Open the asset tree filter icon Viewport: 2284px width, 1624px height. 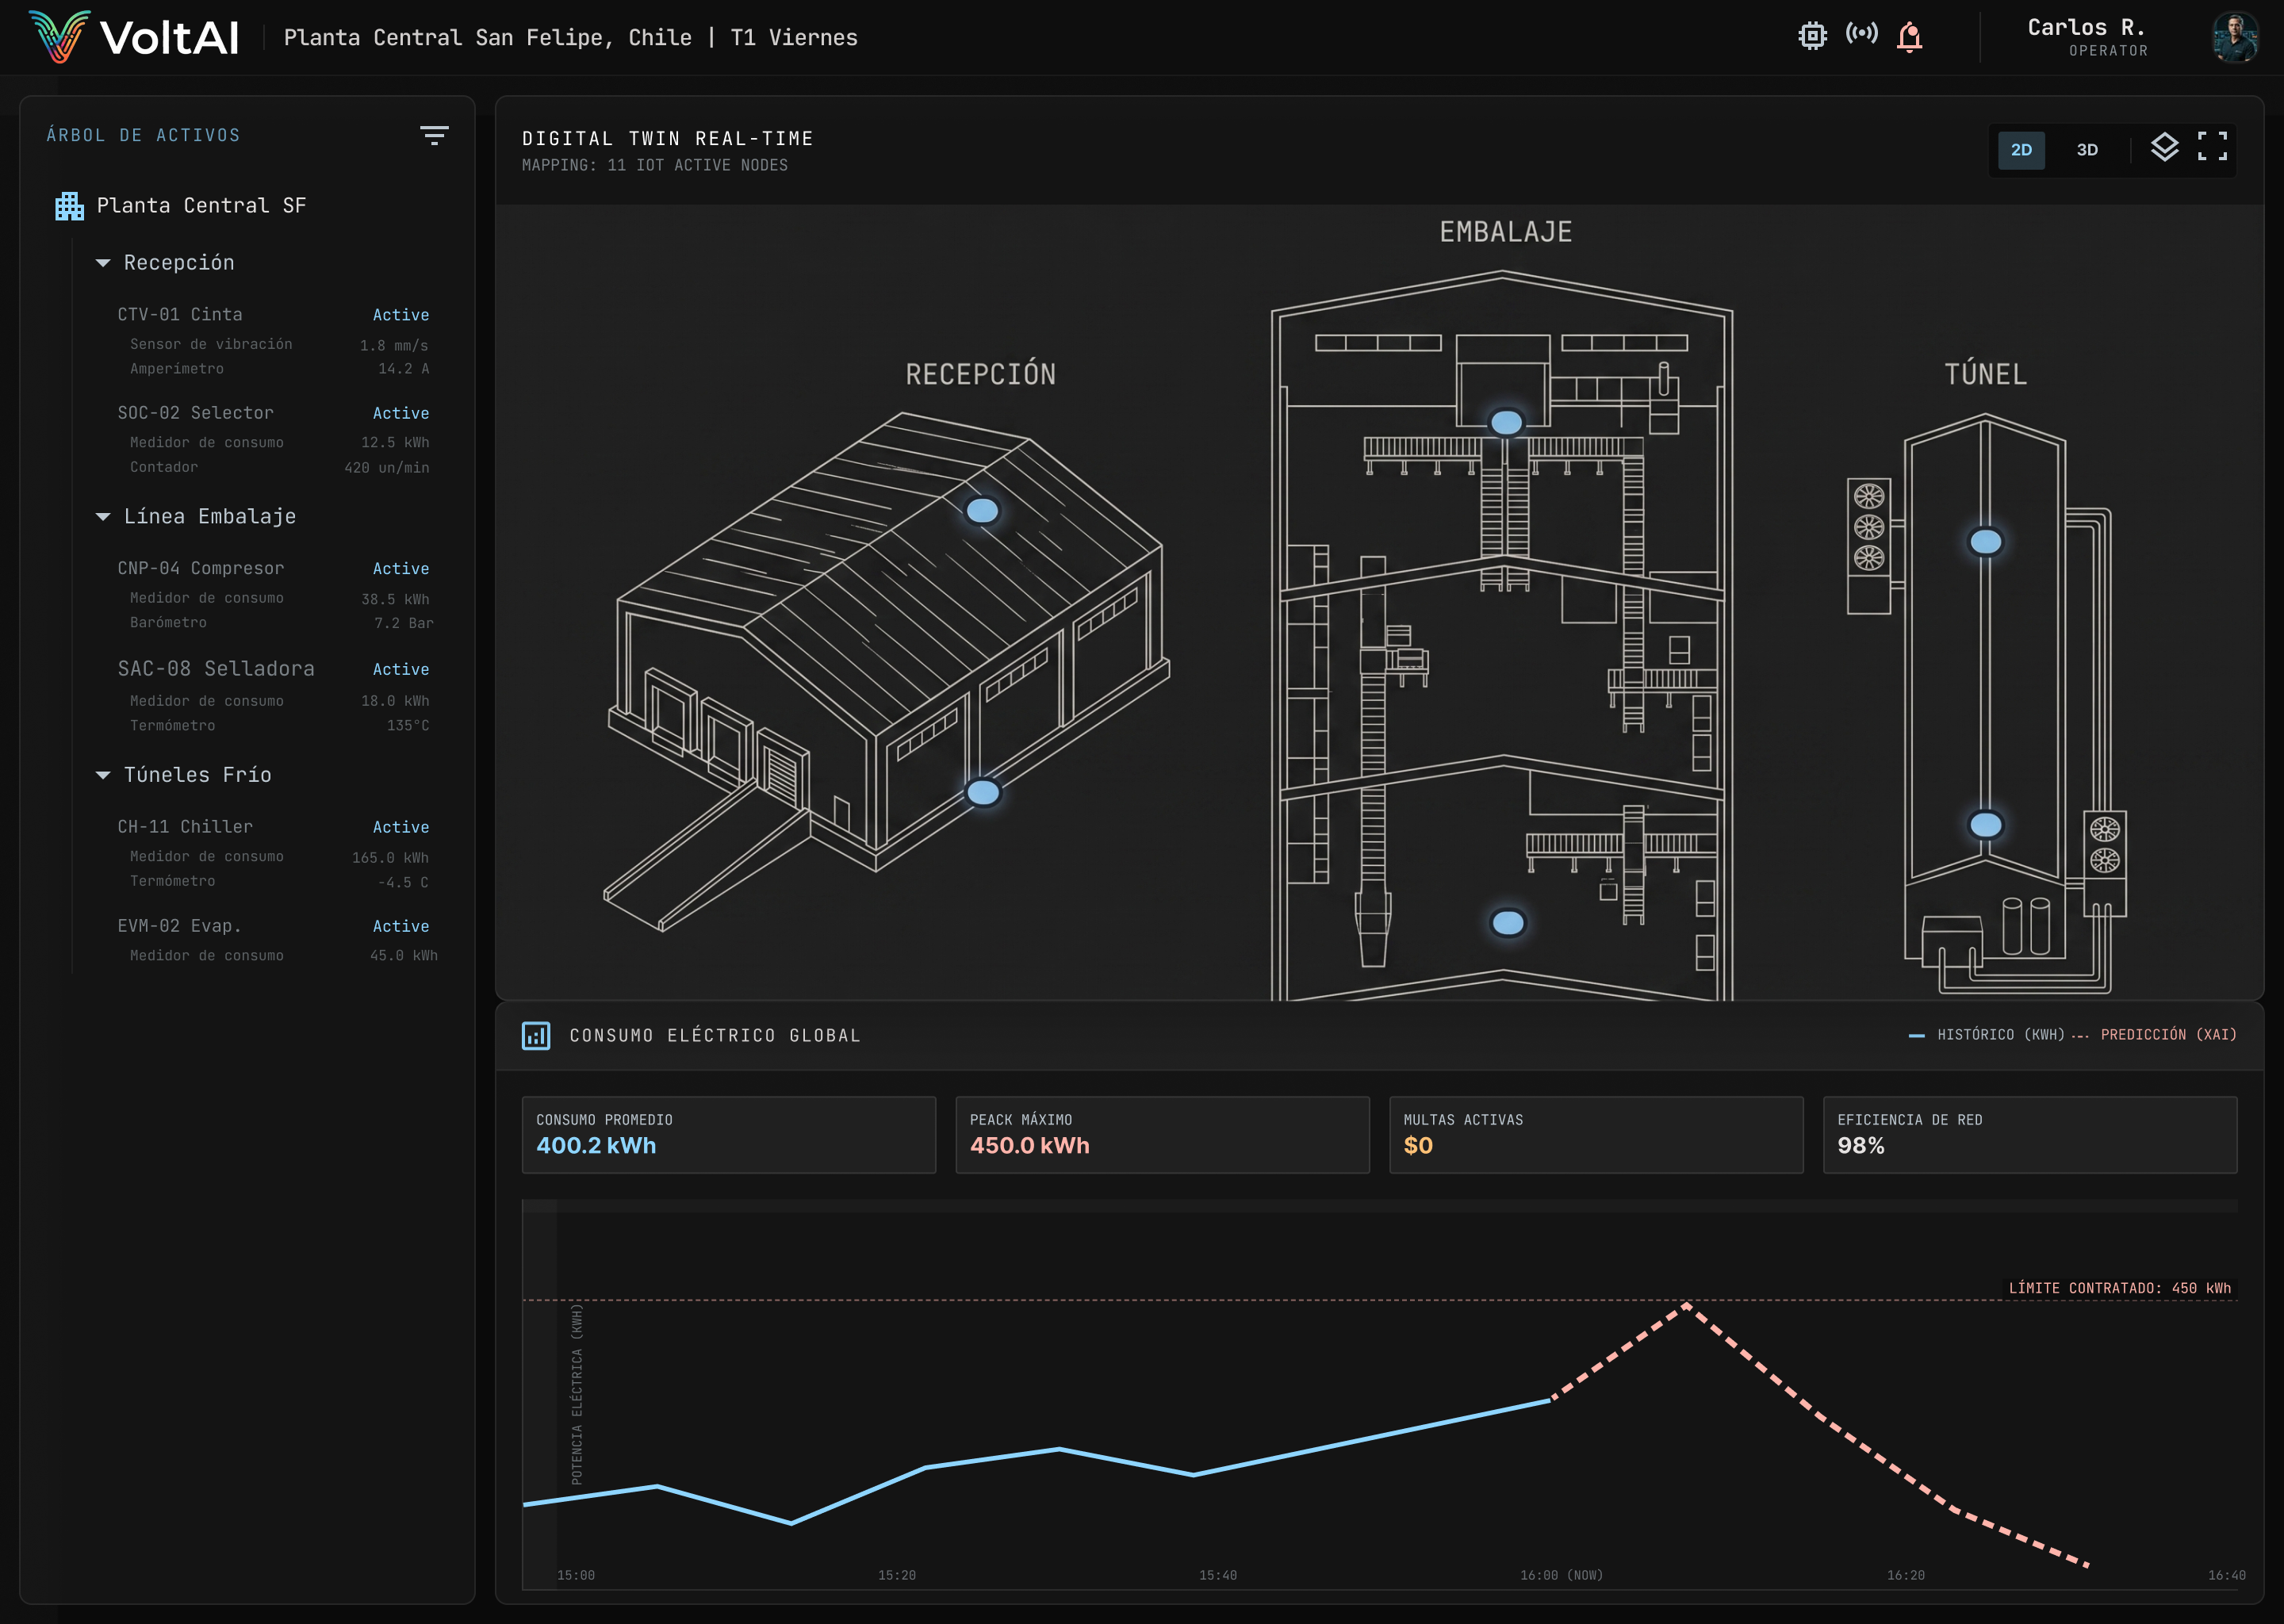tap(434, 135)
